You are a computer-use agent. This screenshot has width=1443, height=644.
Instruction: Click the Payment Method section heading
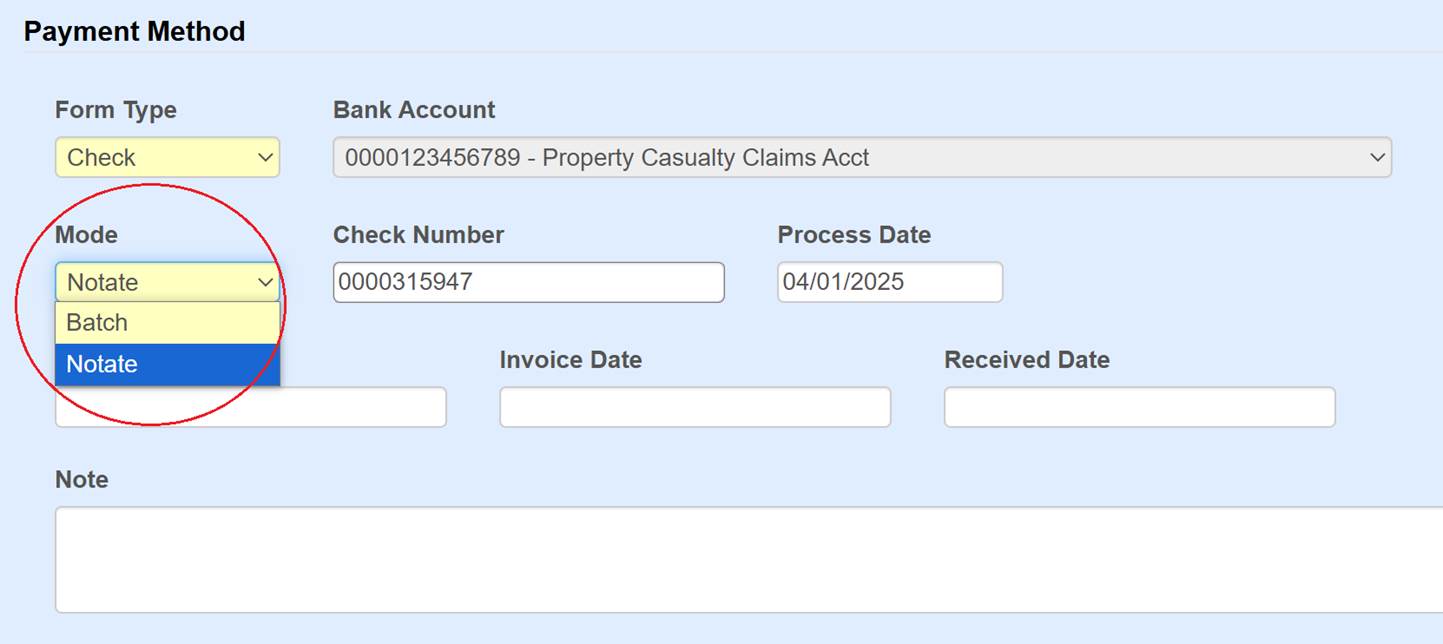pos(134,32)
